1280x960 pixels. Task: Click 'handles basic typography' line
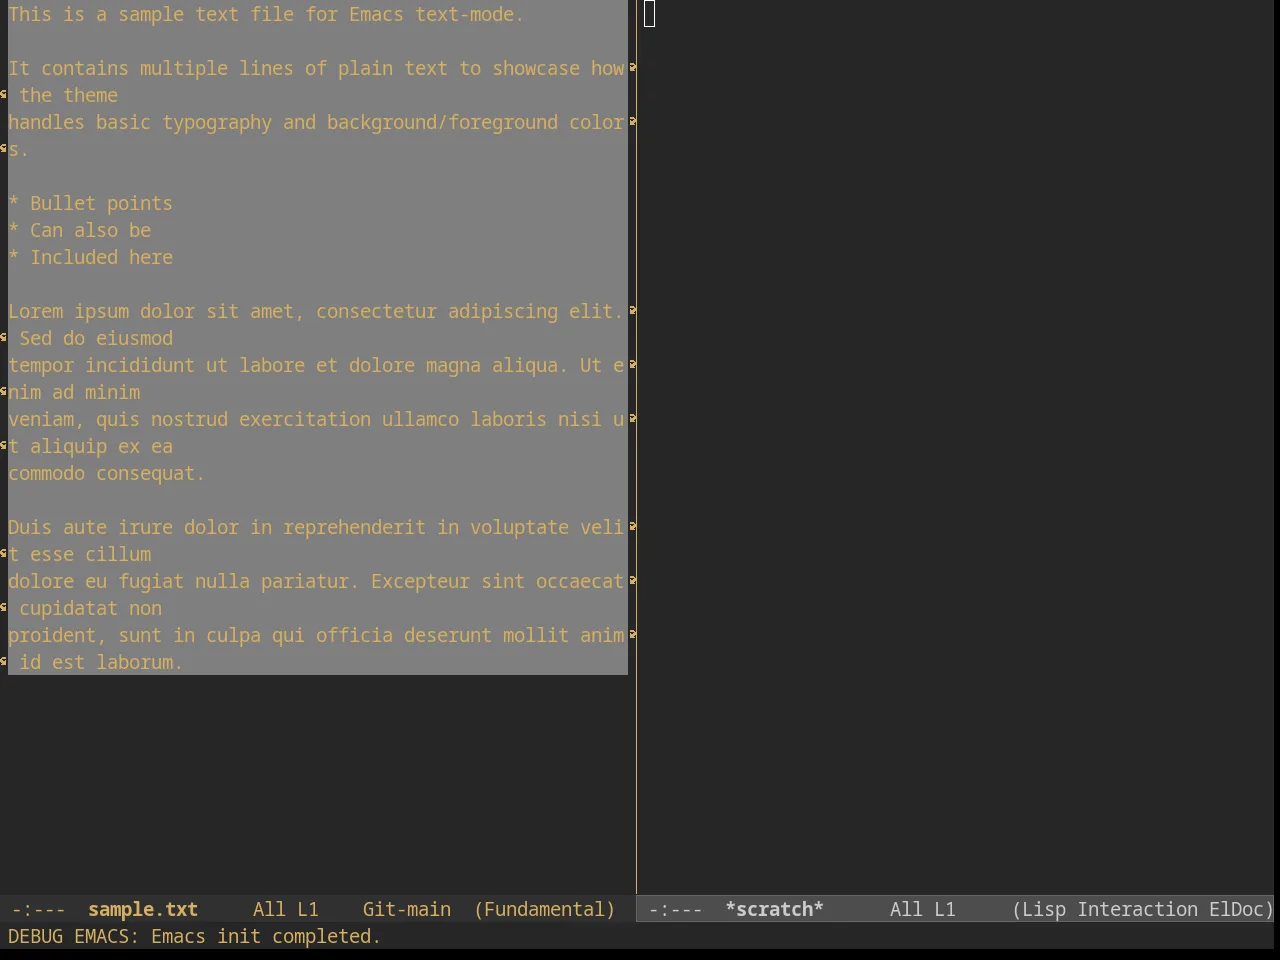316,122
